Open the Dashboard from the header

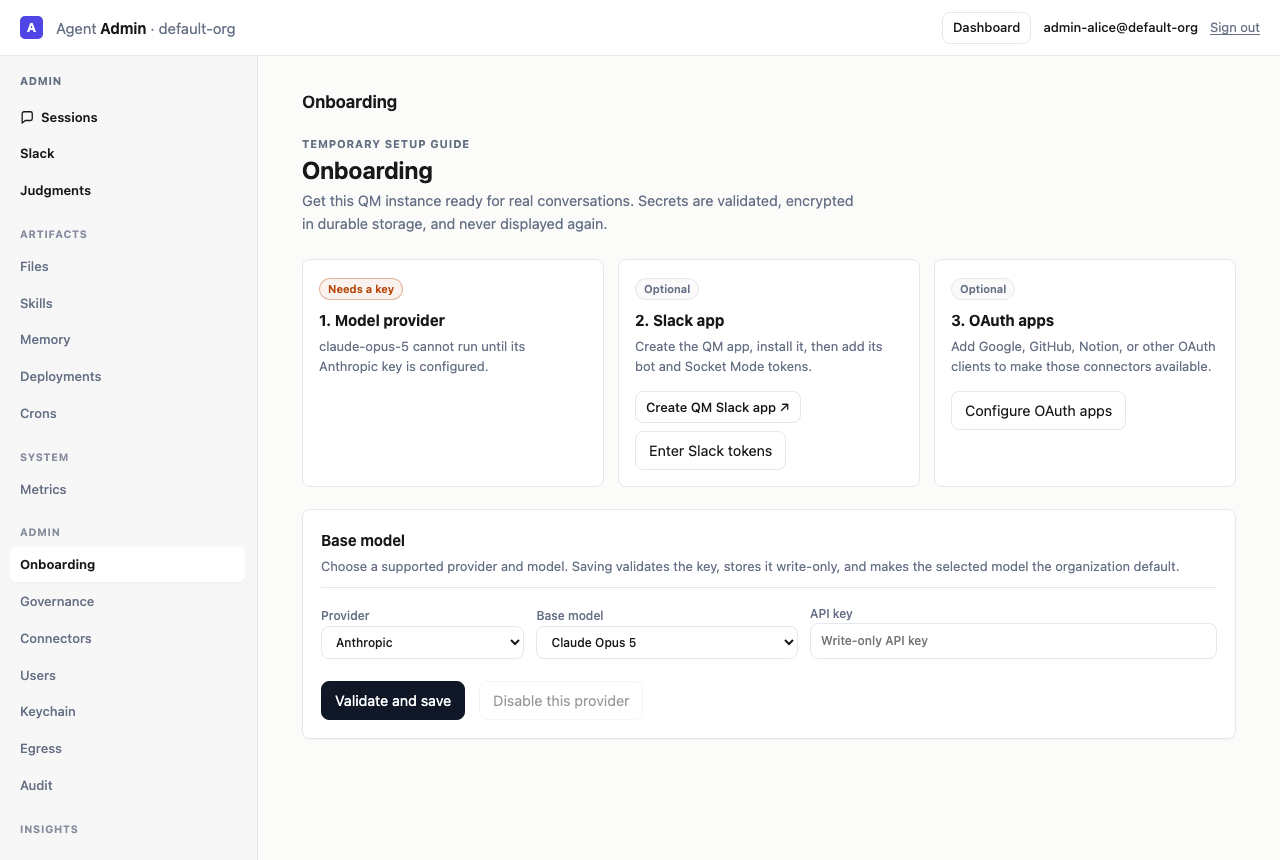click(986, 28)
